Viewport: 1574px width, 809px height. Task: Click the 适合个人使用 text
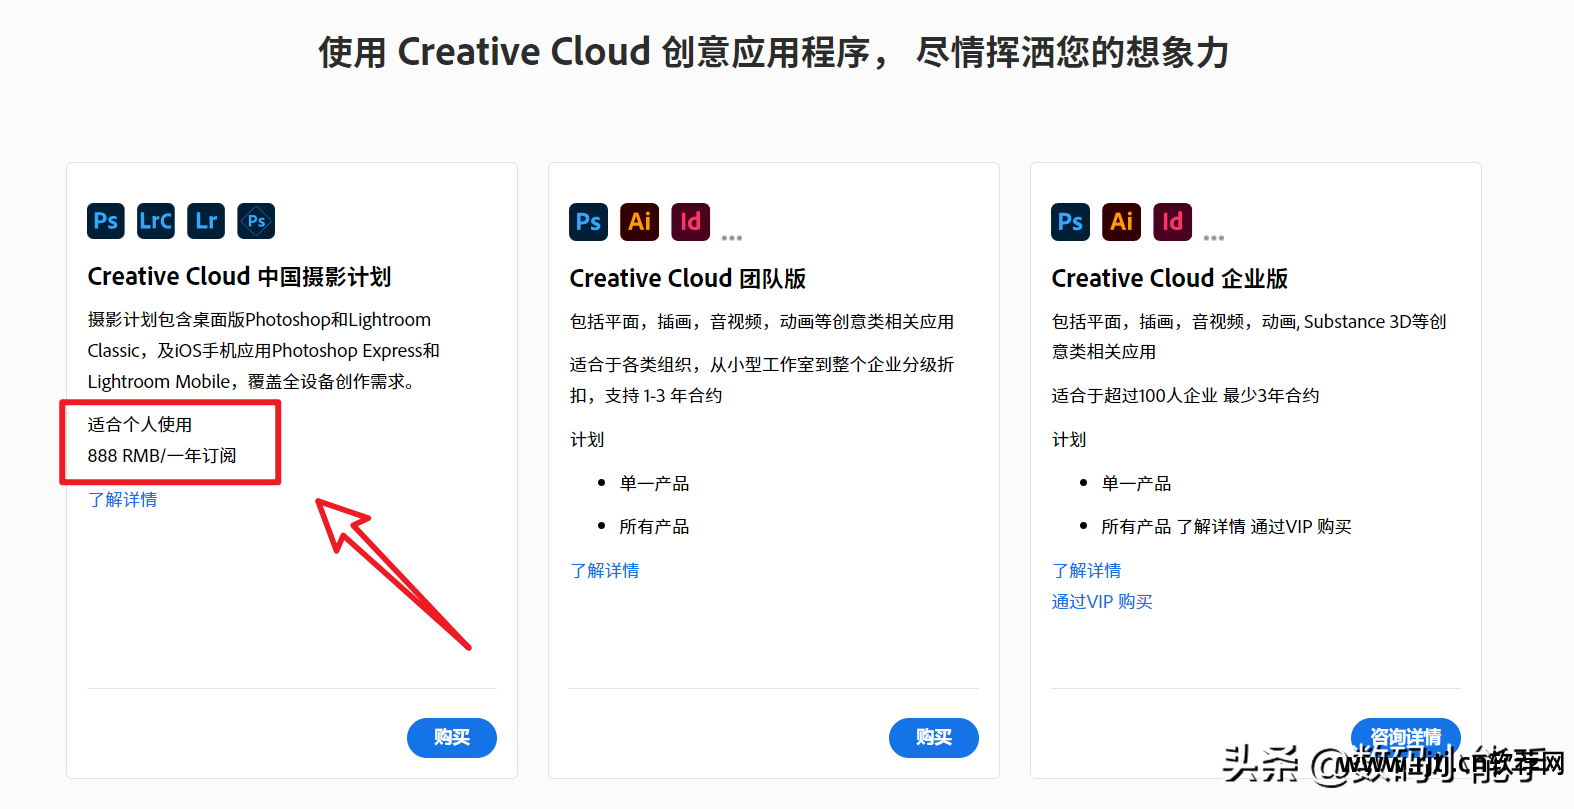tap(140, 424)
